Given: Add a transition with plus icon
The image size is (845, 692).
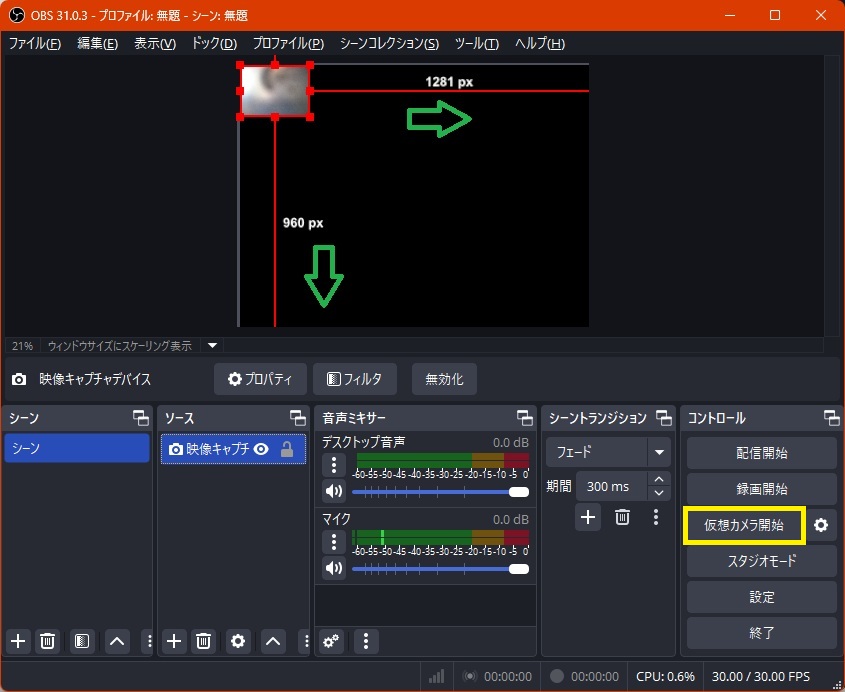Looking at the screenshot, I should tap(588, 517).
